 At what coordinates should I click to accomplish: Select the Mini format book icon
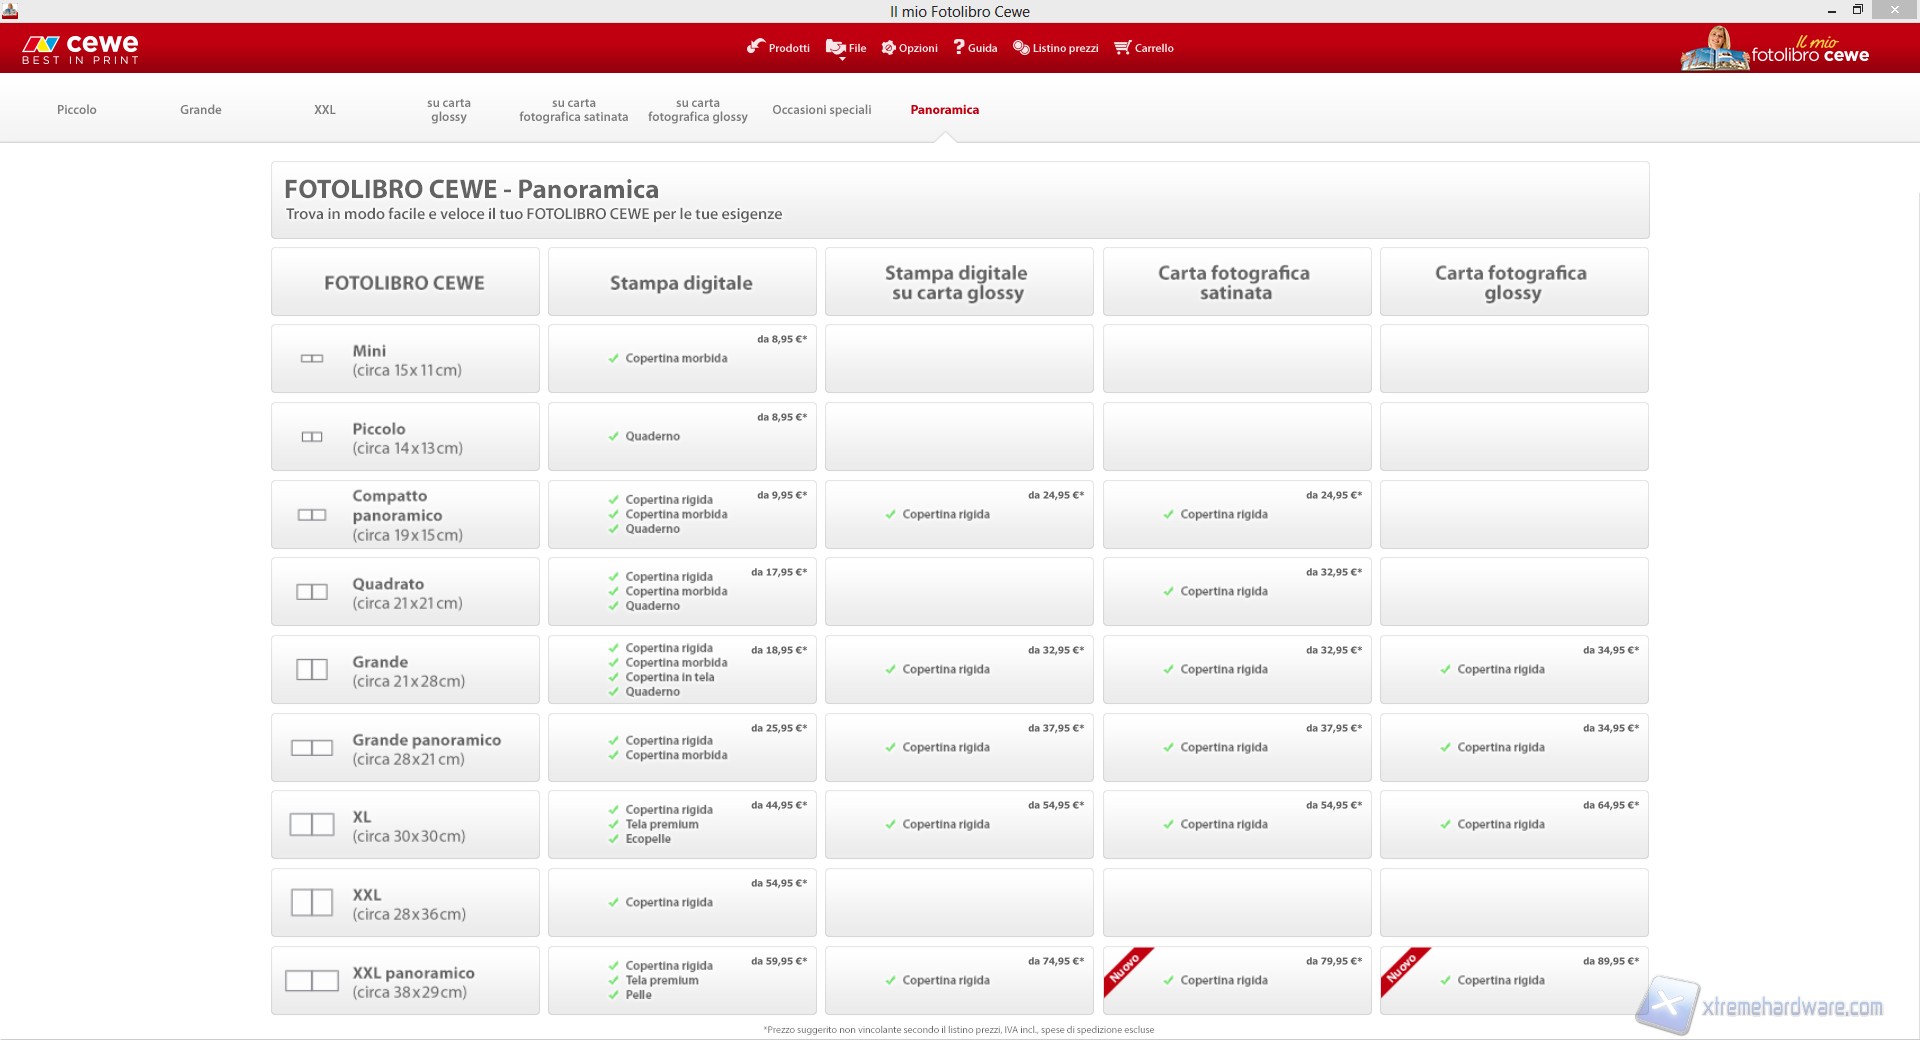tap(312, 359)
